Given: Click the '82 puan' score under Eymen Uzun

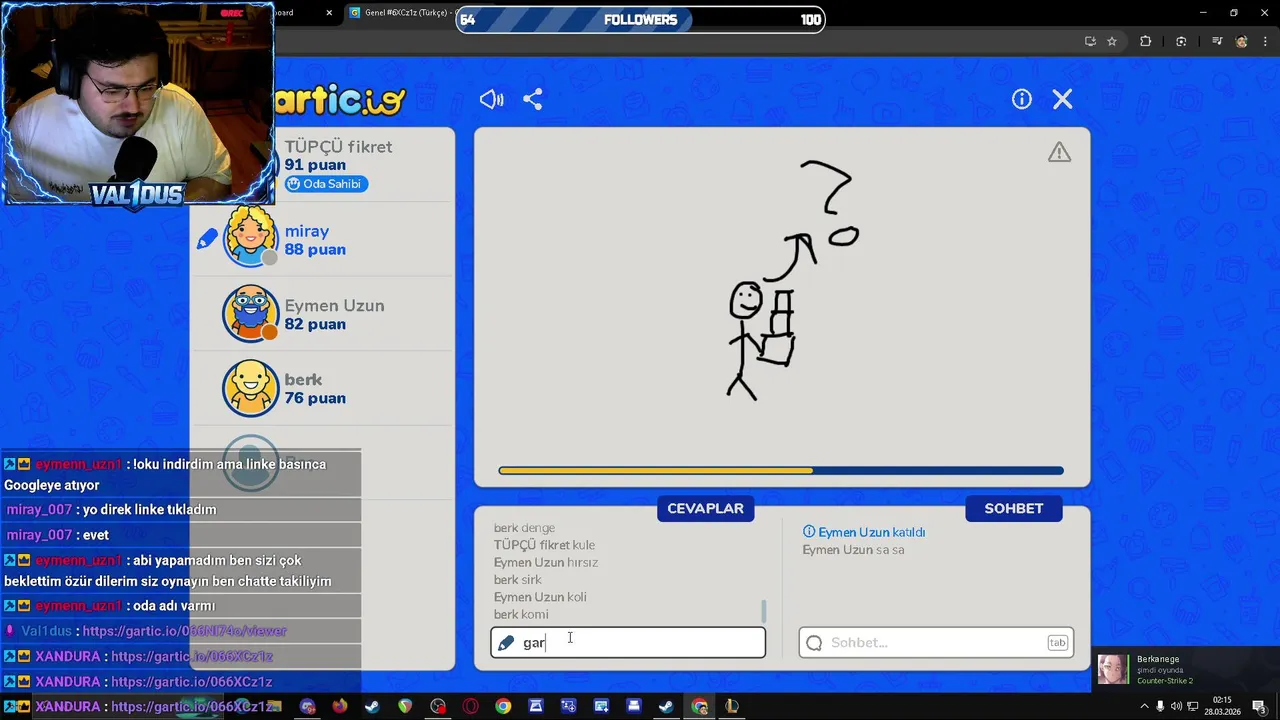Looking at the screenshot, I should 315,324.
